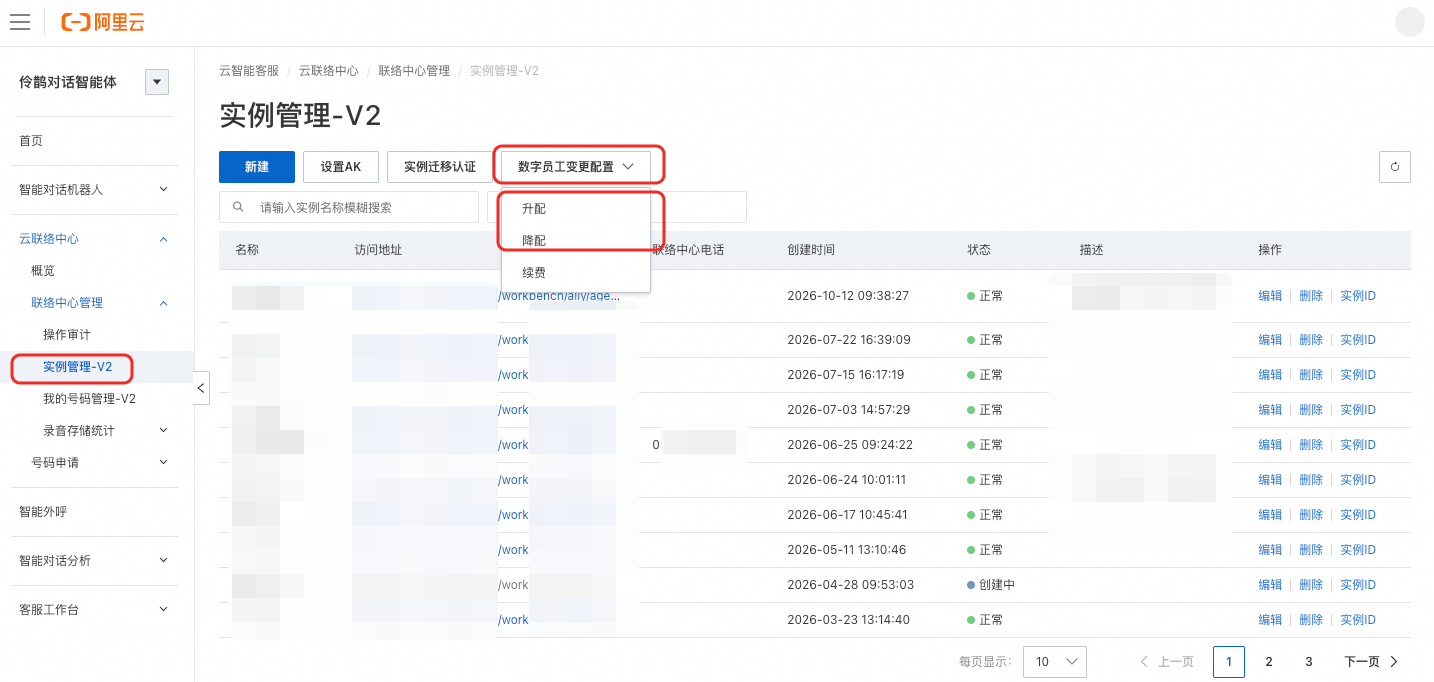Screen dimensions: 1434x682
Task: Refresh the instance list
Action: click(x=1394, y=167)
